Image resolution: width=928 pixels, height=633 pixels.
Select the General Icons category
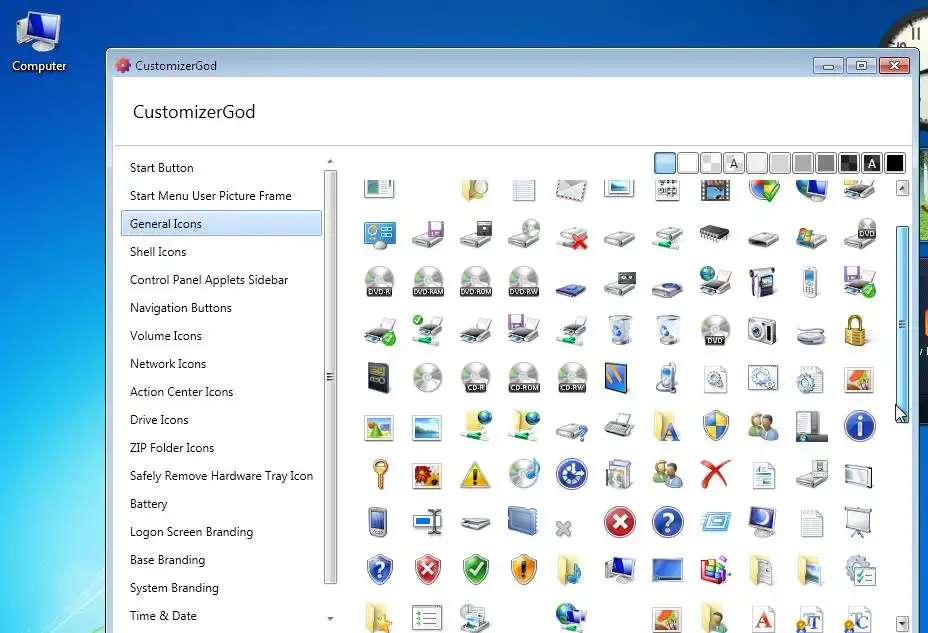[x=221, y=224]
